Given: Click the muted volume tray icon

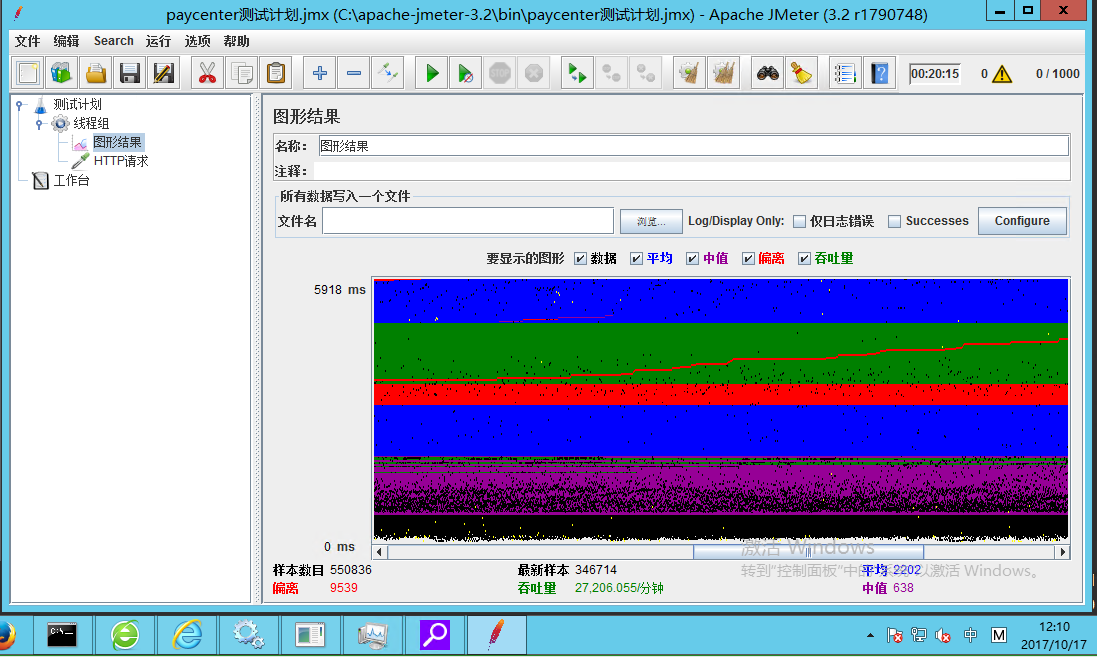Looking at the screenshot, I should click(942, 635).
